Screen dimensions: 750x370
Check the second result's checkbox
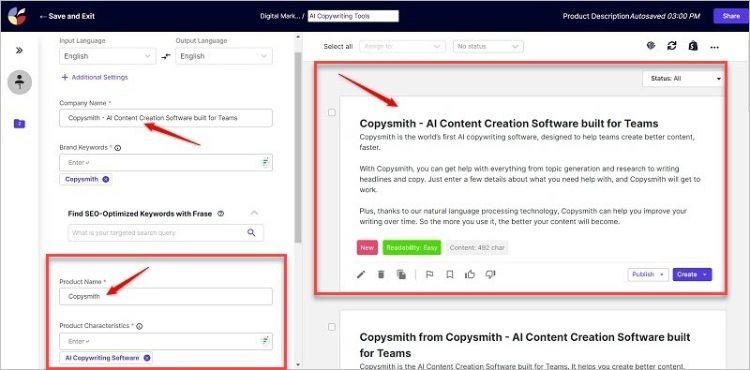click(x=332, y=327)
